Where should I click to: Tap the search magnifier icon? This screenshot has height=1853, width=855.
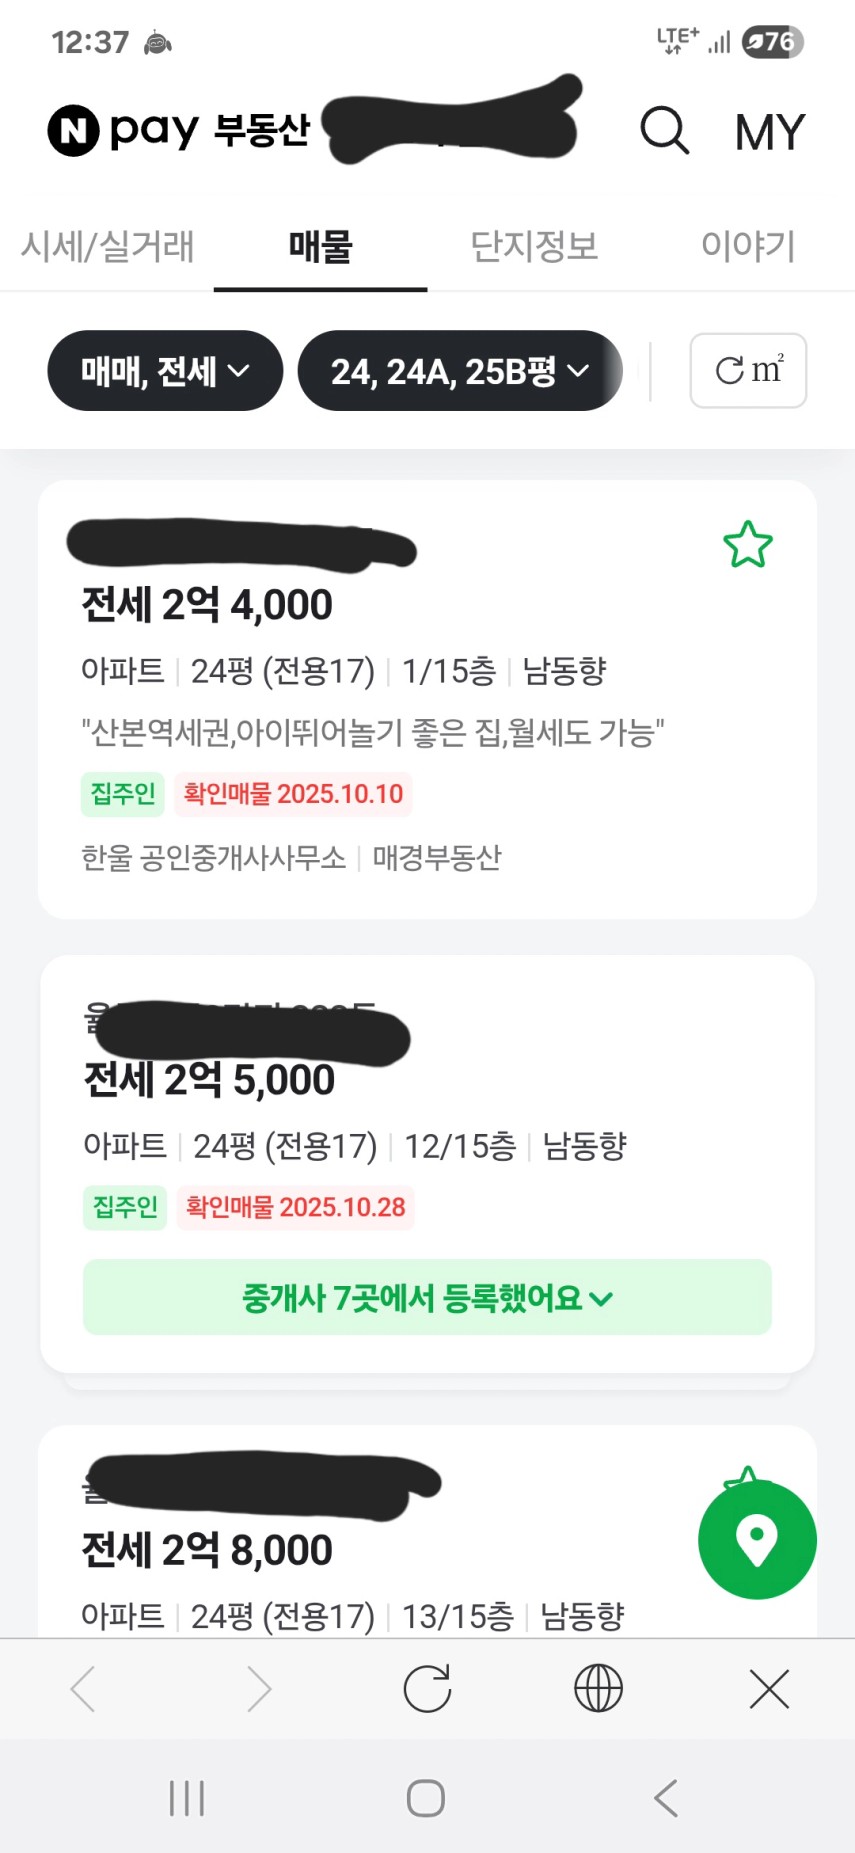665,131
